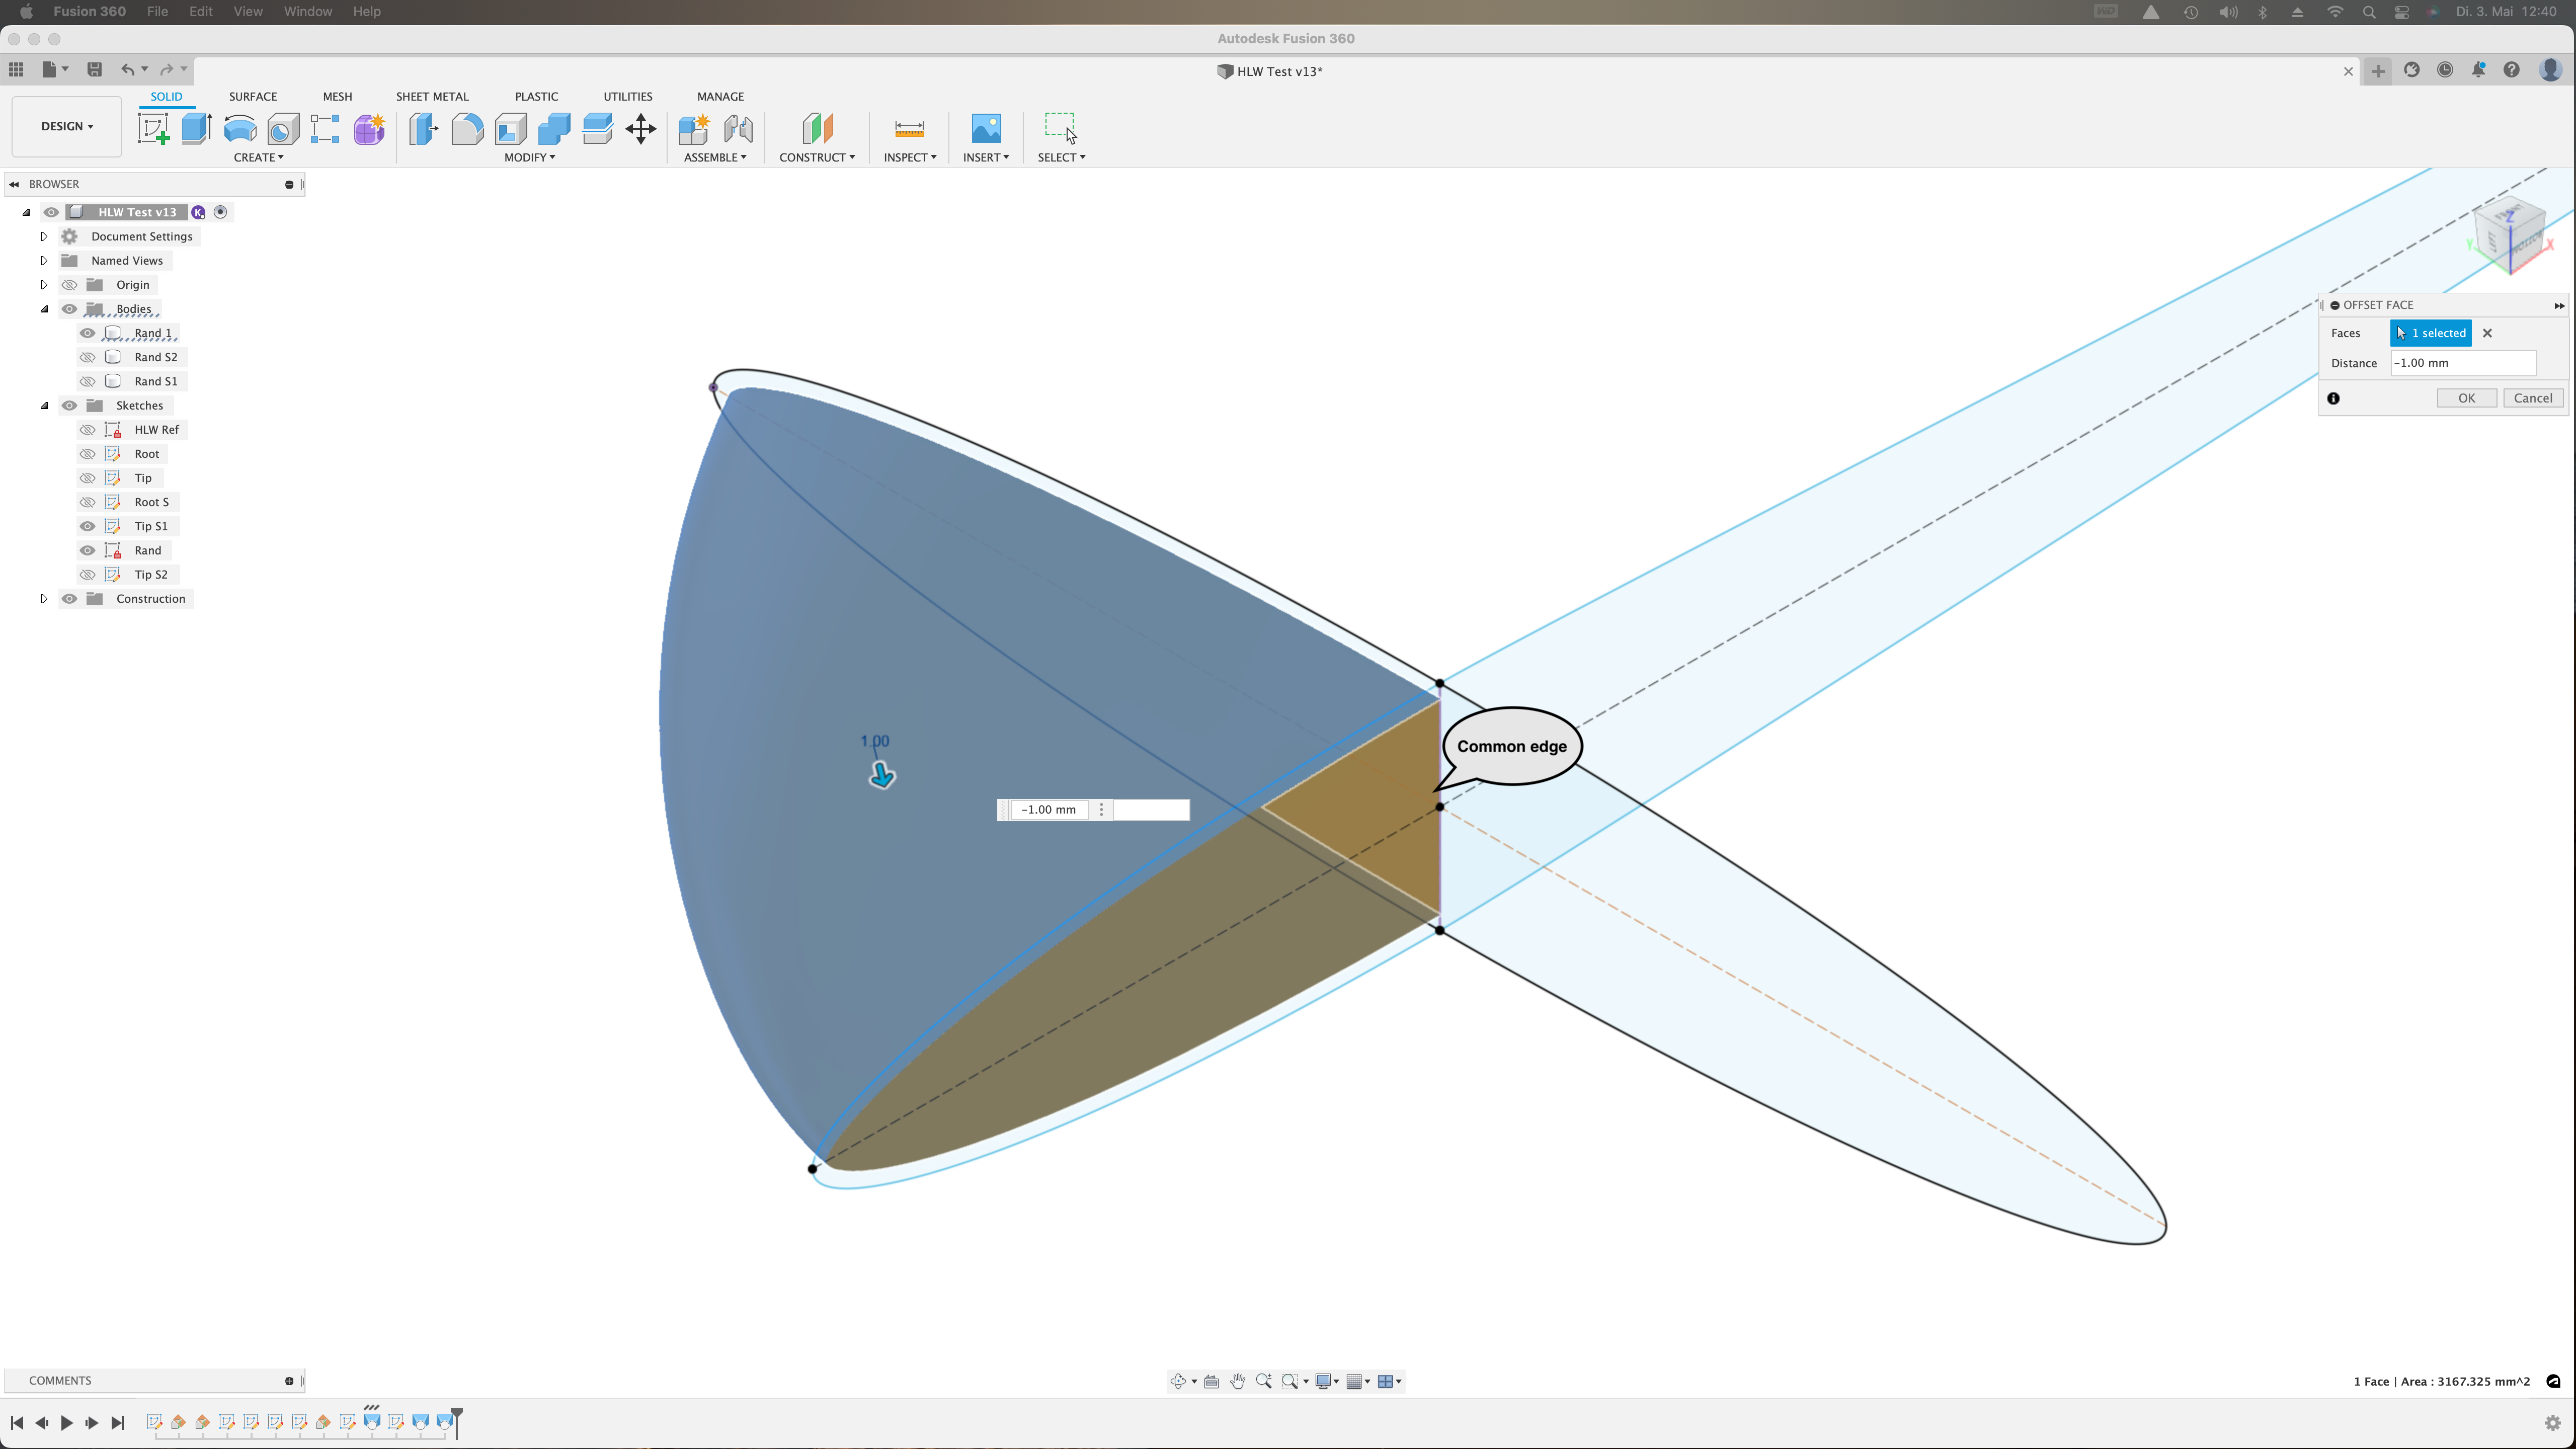Click the 1 selected faces button
The width and height of the screenshot is (2576, 1449).
[x=2431, y=333]
